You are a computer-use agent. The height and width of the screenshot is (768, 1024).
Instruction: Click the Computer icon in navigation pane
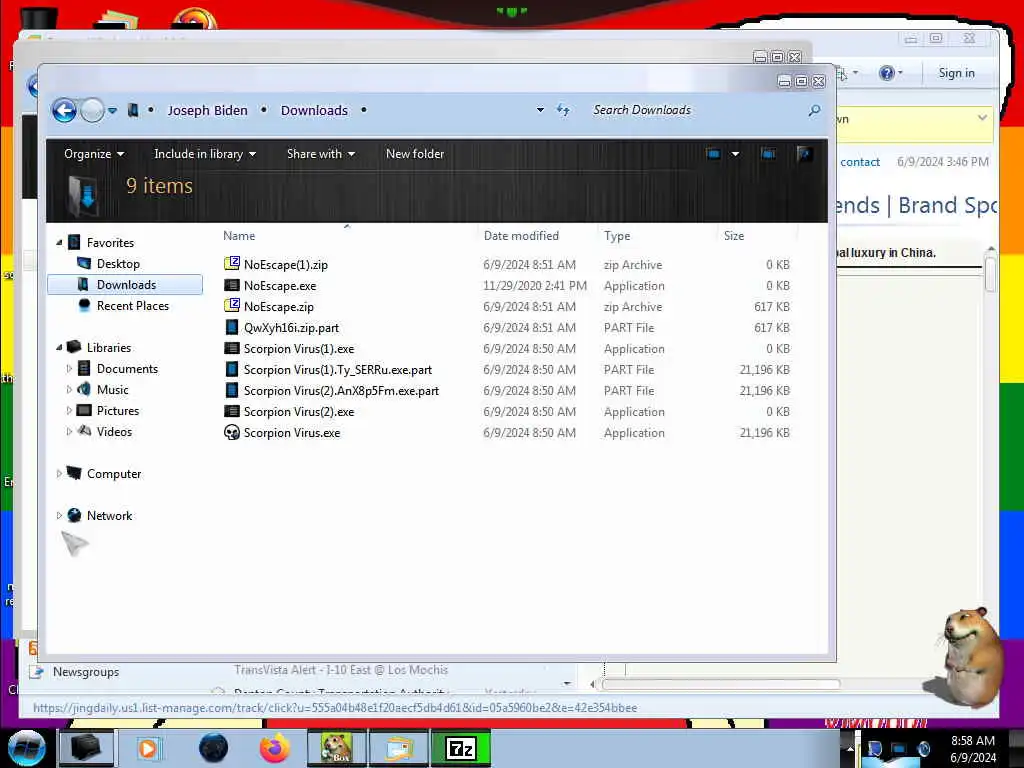(74, 473)
